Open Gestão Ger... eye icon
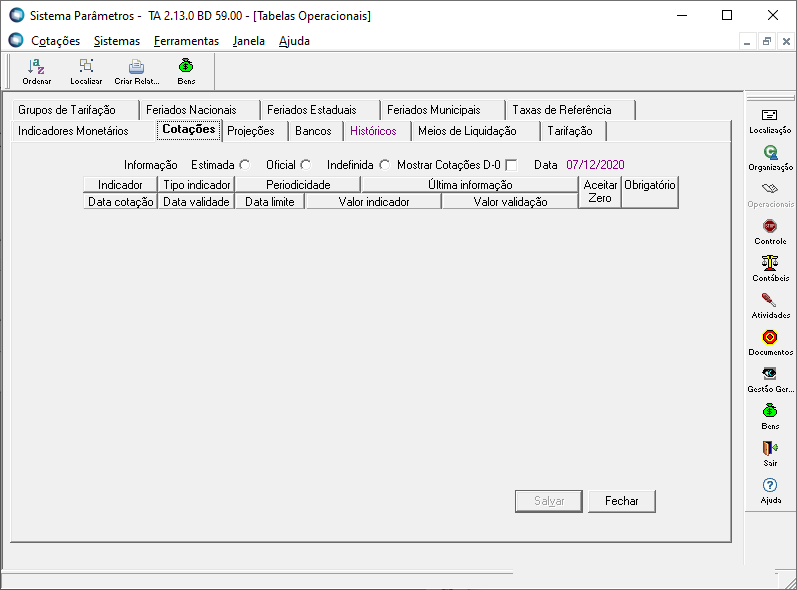 point(770,380)
